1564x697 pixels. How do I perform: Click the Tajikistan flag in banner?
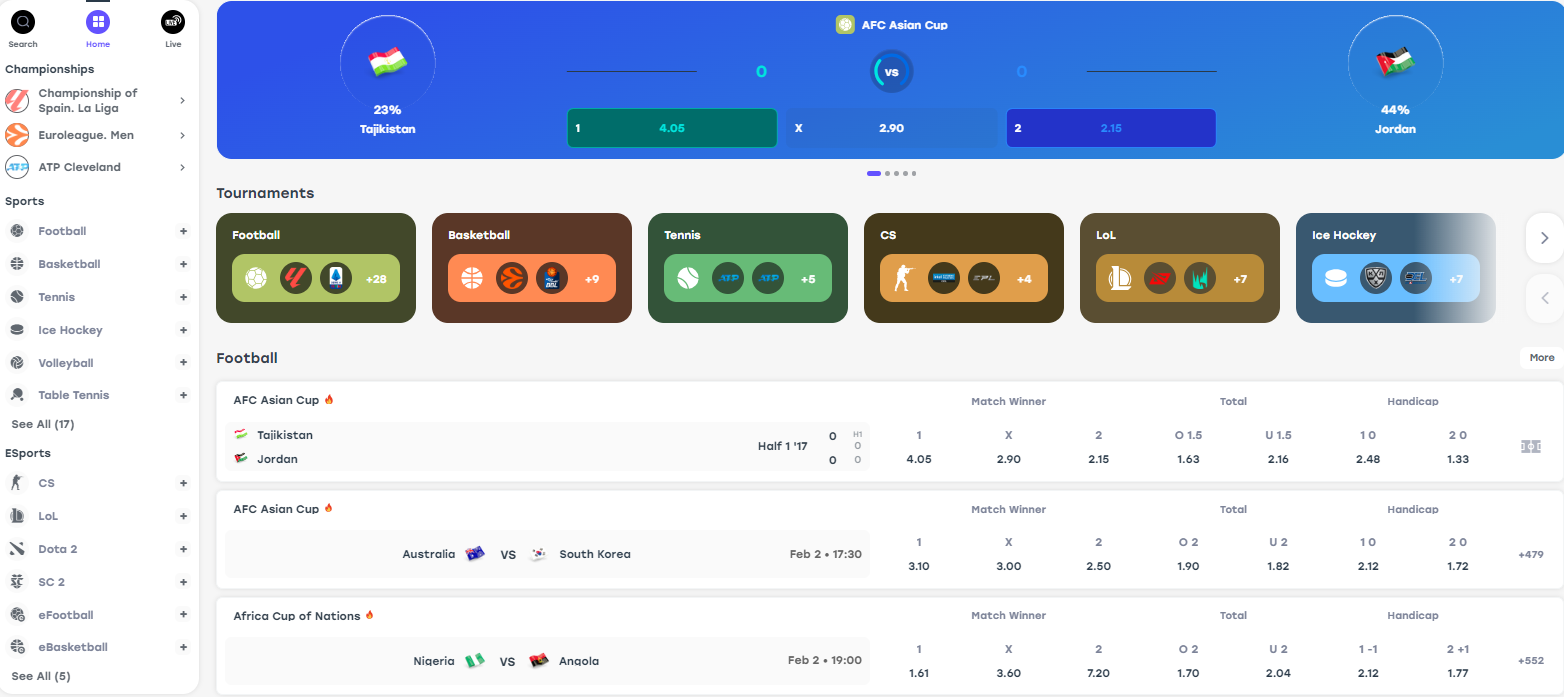pos(387,63)
